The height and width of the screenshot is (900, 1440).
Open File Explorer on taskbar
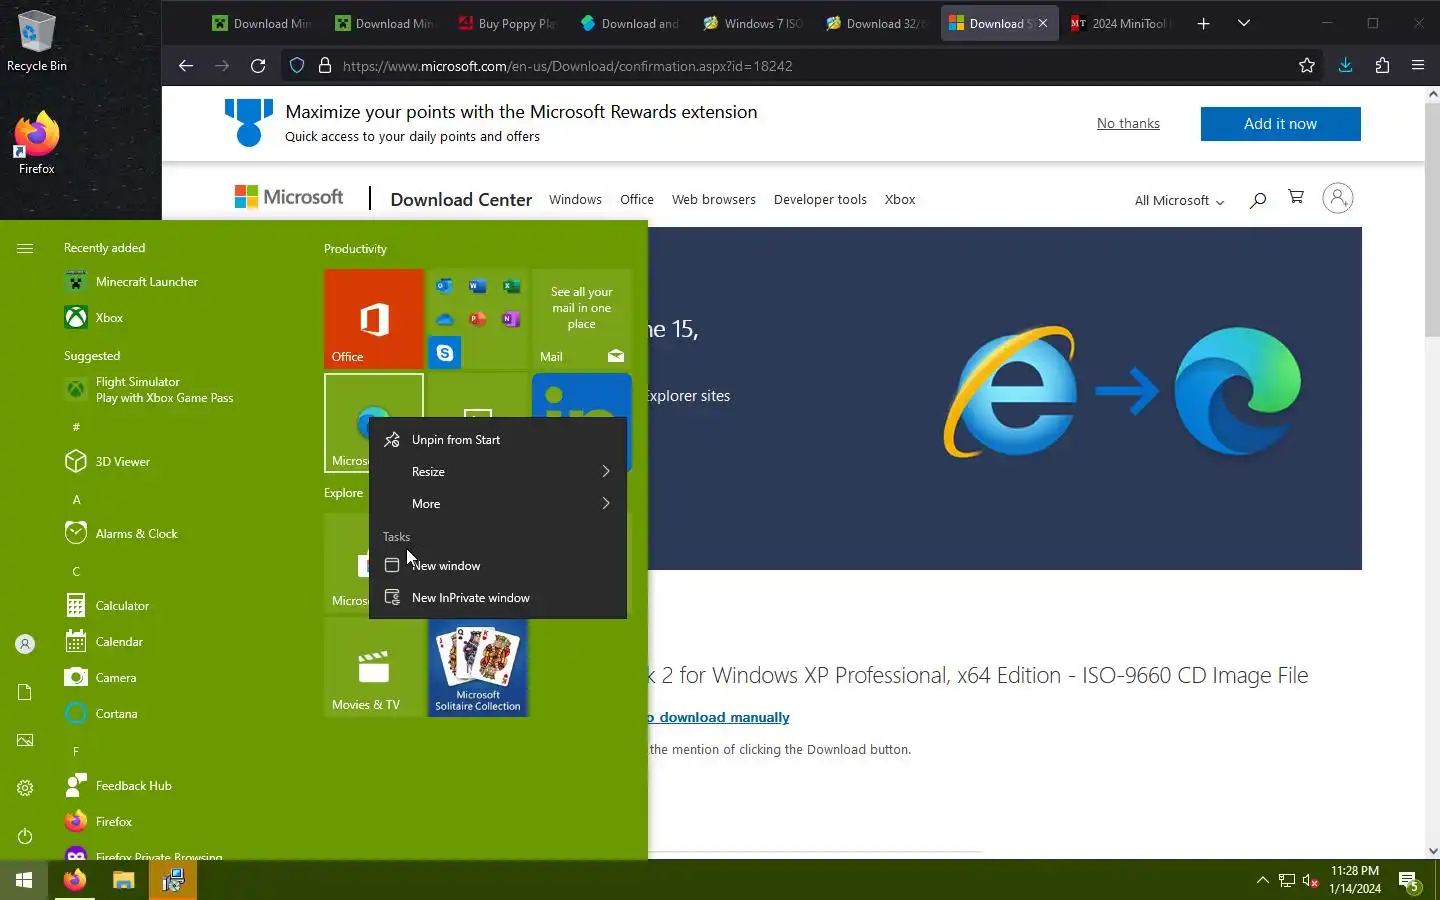[123, 880]
